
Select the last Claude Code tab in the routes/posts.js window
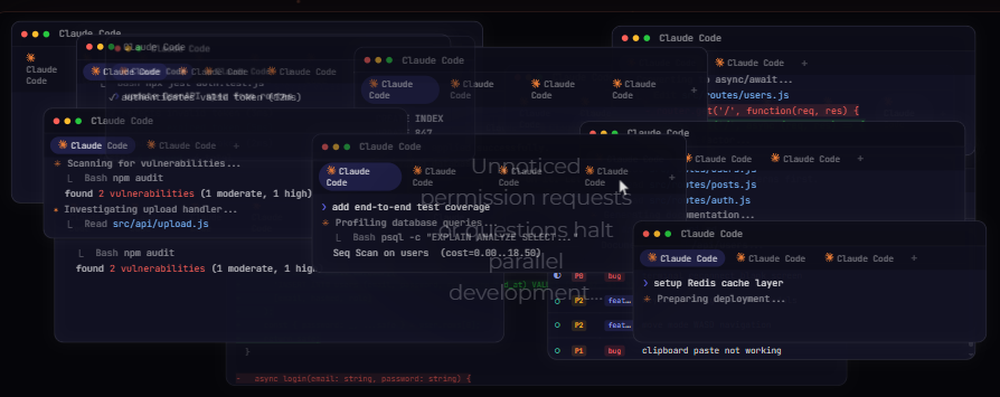[805, 158]
